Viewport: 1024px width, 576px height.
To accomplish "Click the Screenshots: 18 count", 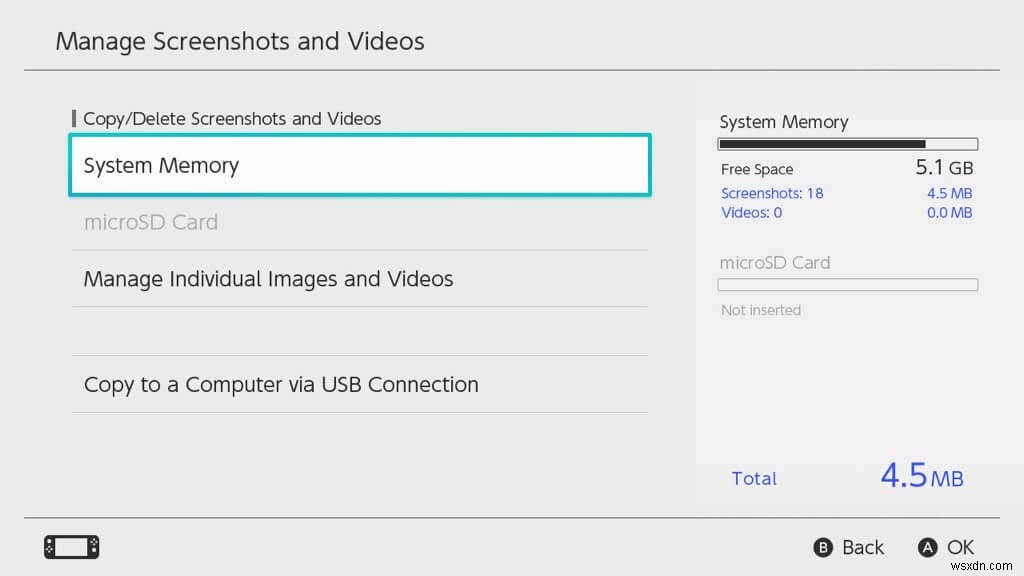I will click(772, 193).
